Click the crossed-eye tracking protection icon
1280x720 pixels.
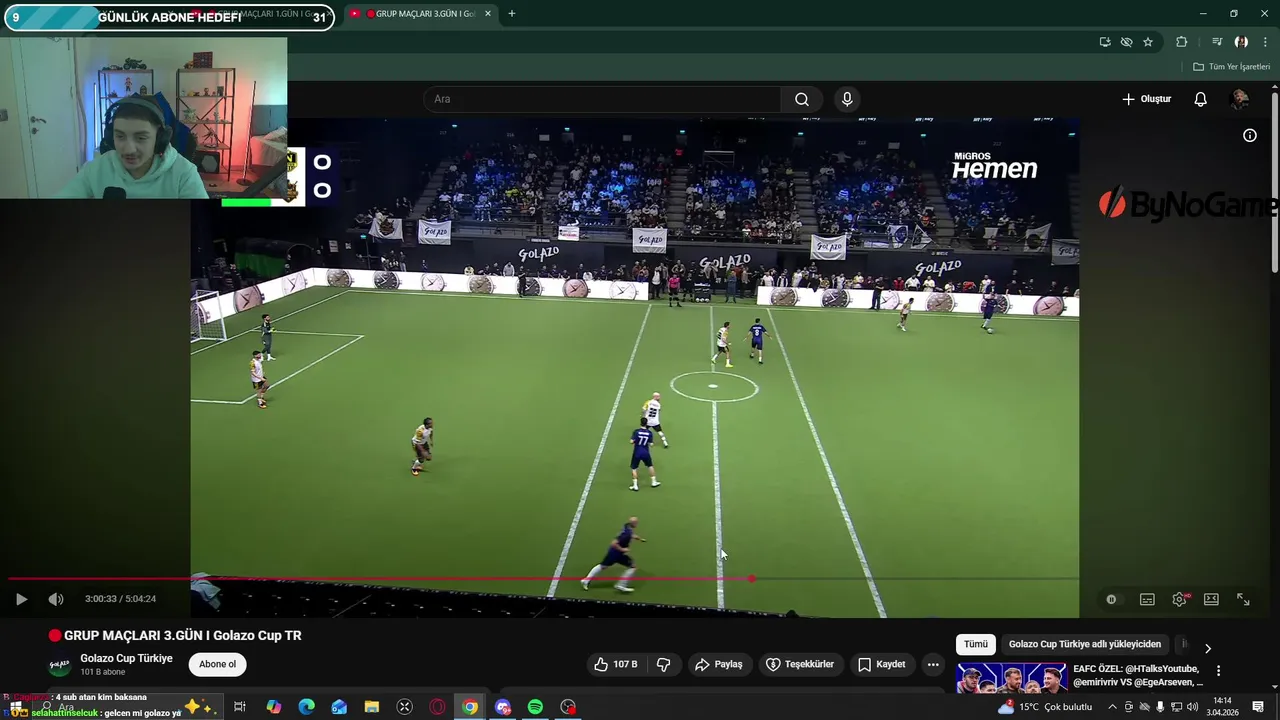(1126, 42)
